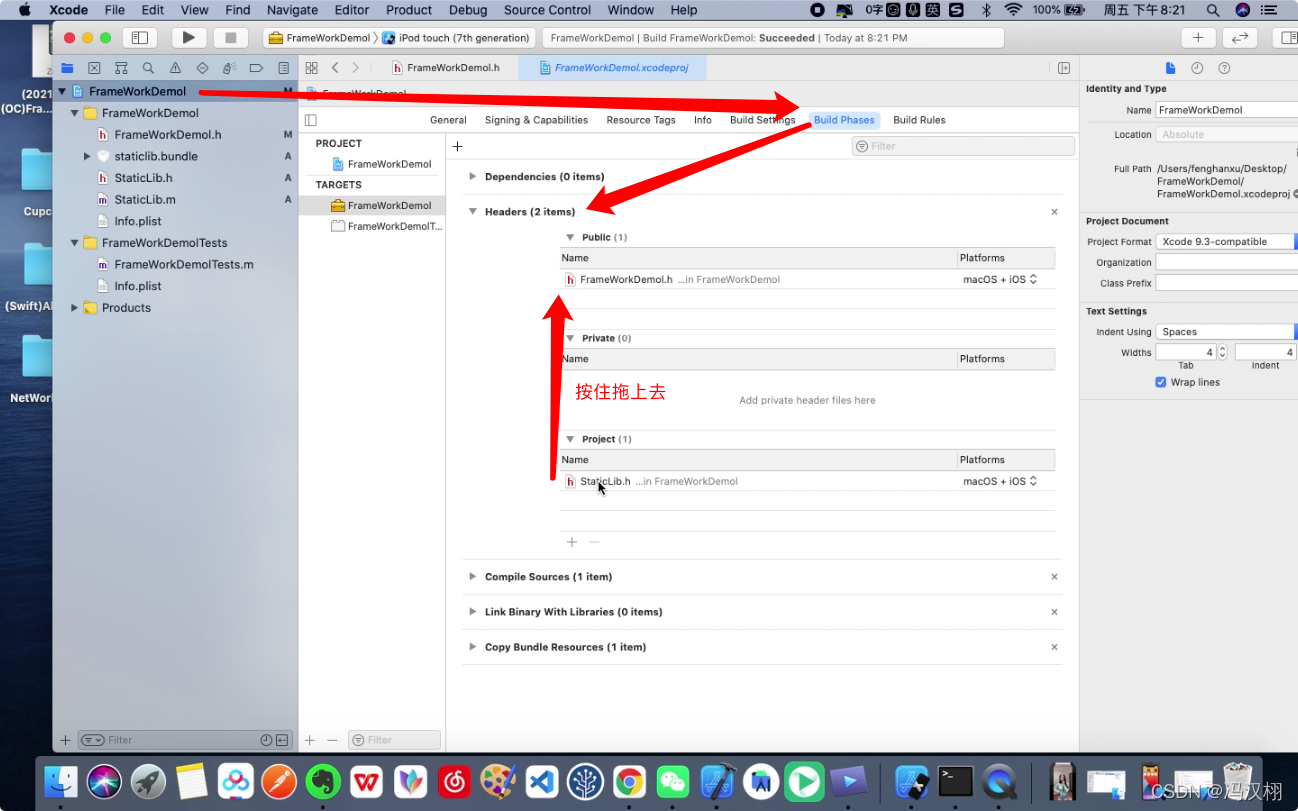1298x811 pixels.
Task: Add a header with bottom plus button
Action: (x=572, y=542)
